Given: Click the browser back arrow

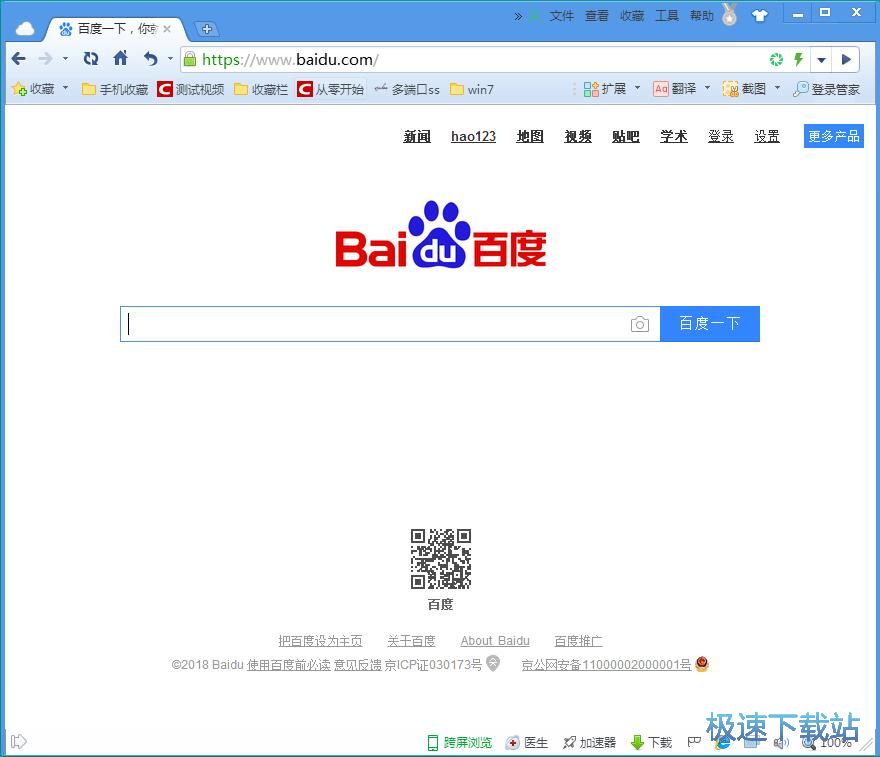Looking at the screenshot, I should tap(19, 59).
